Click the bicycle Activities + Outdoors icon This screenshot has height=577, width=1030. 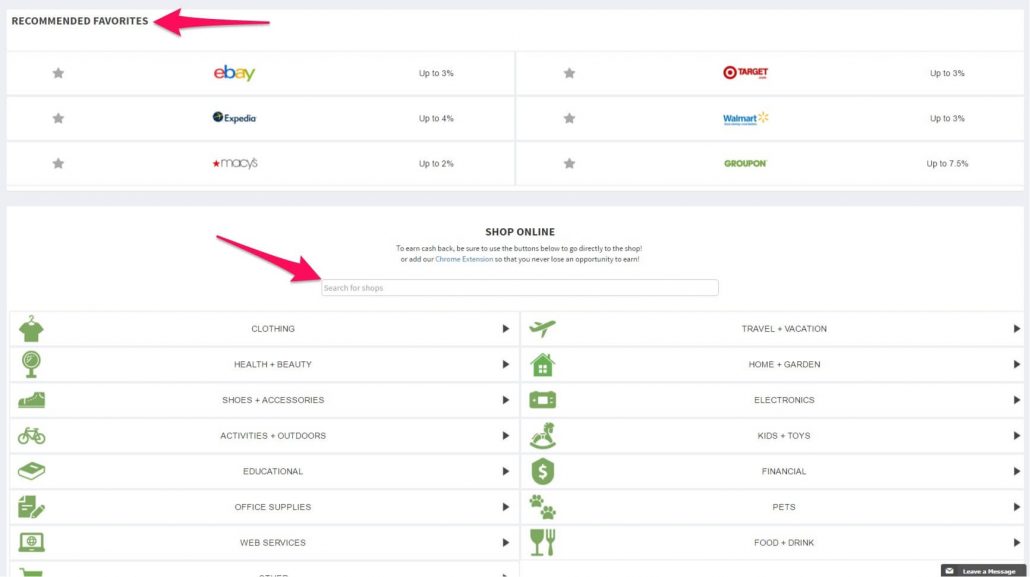(31, 436)
